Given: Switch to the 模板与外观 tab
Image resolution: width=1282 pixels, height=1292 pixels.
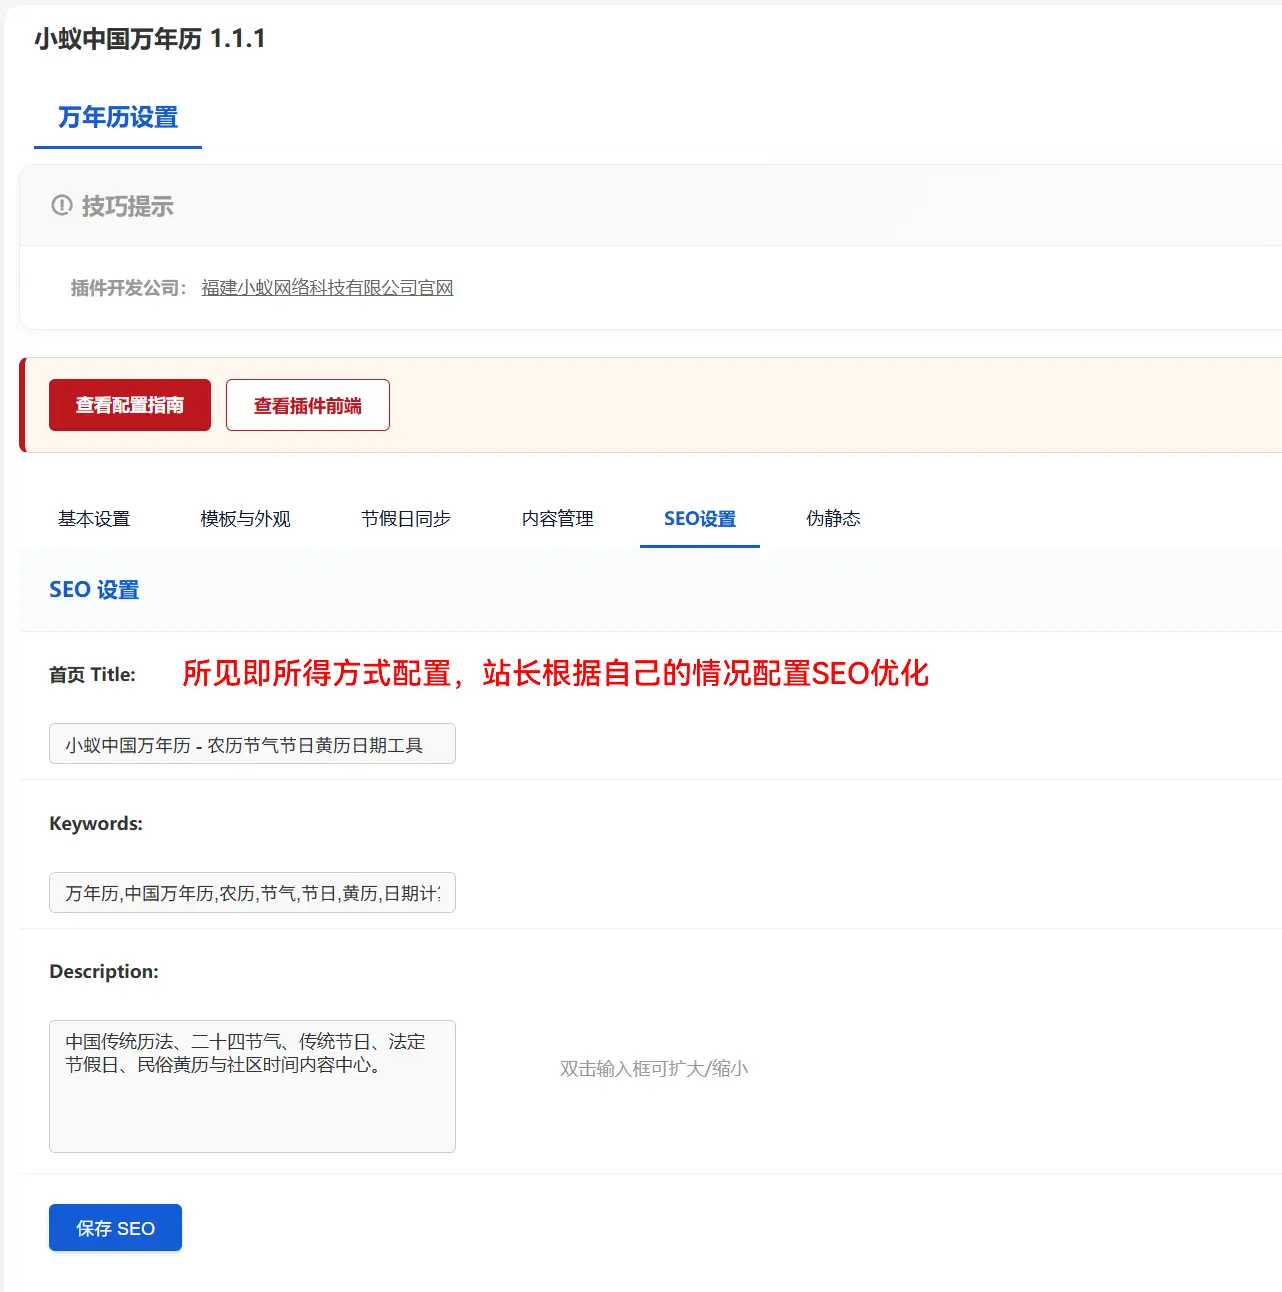Looking at the screenshot, I should point(245,519).
